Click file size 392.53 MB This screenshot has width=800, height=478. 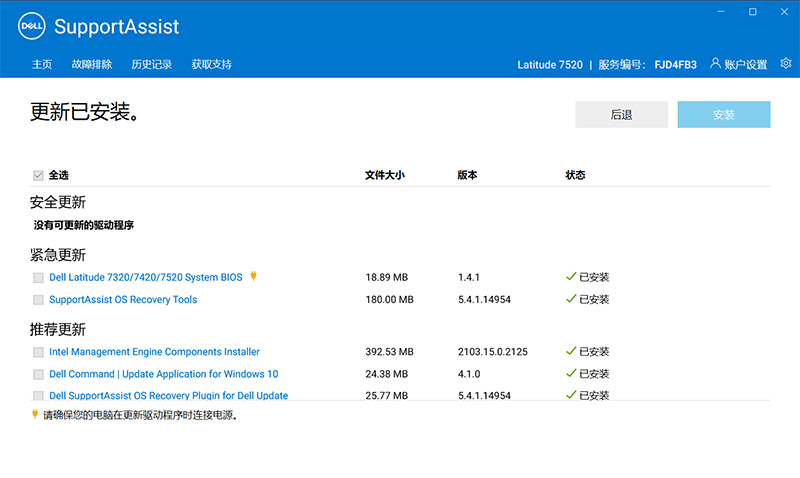tap(389, 351)
